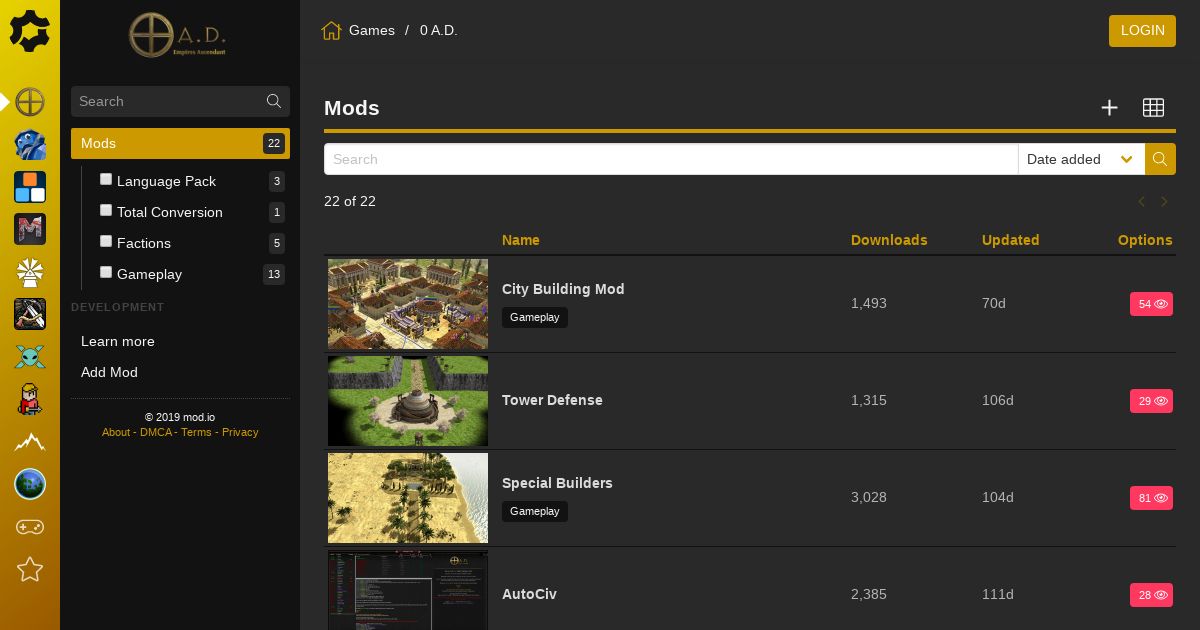Go to previous page chevron
Screen dimensions: 1200x630
(x=1141, y=202)
